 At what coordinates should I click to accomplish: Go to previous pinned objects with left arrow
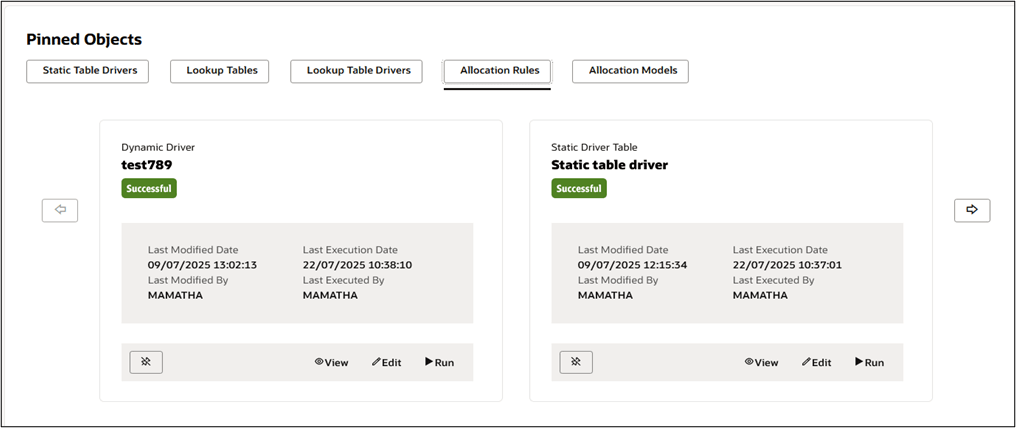pyautogui.click(x=60, y=210)
